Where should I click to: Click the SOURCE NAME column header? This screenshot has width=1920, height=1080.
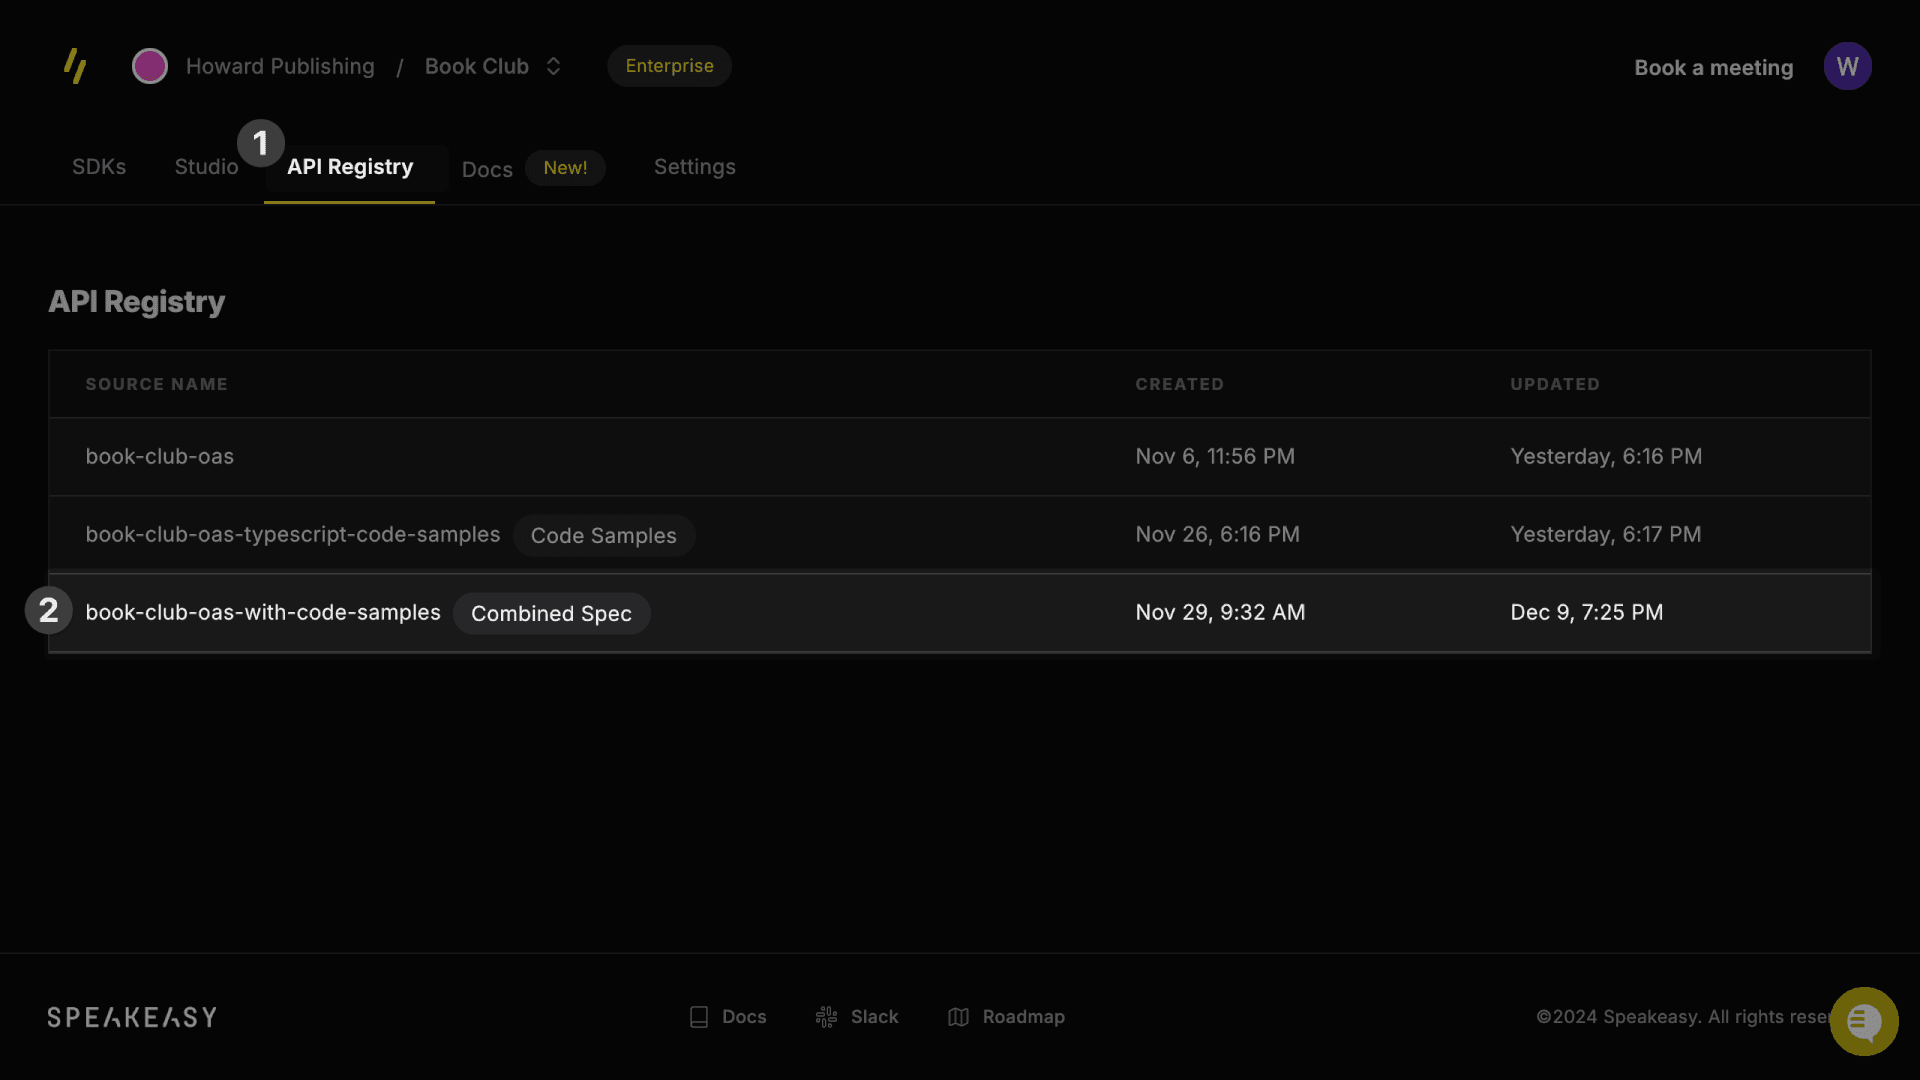[156, 384]
